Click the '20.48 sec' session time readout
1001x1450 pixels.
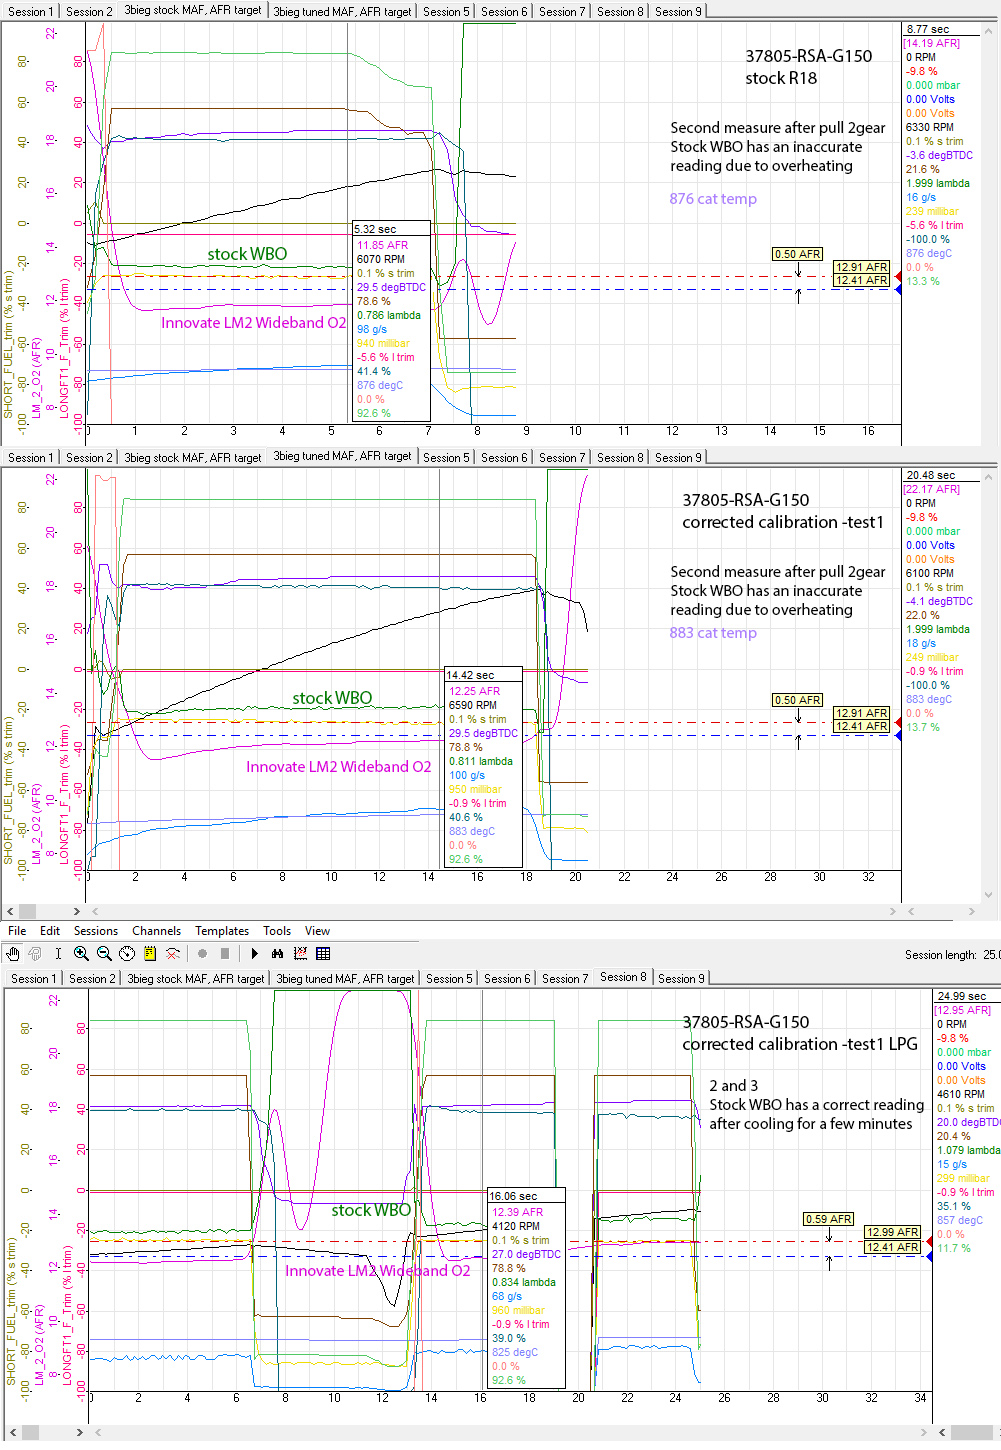coord(930,476)
